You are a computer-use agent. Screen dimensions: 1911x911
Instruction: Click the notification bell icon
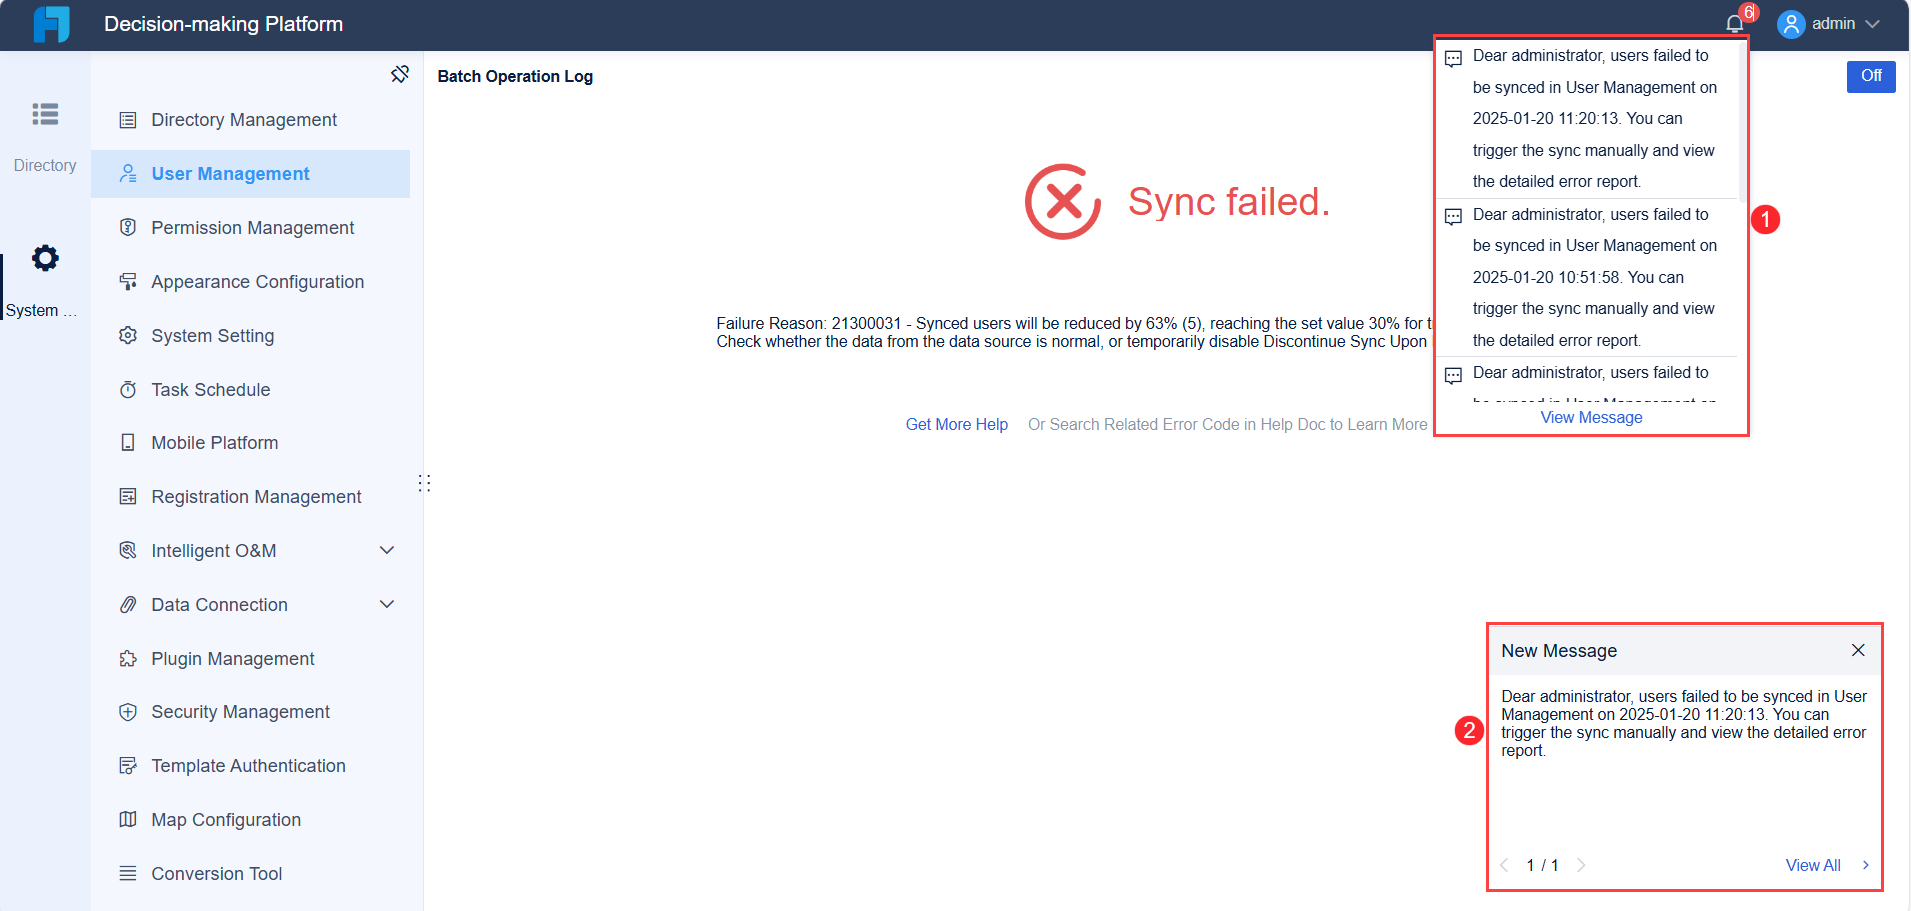click(1733, 22)
